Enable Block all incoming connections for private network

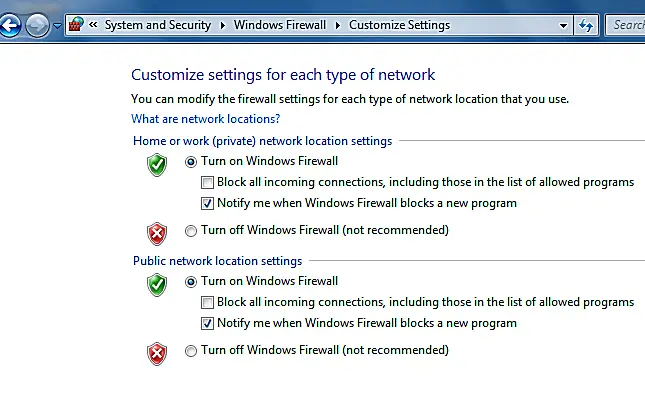point(207,182)
